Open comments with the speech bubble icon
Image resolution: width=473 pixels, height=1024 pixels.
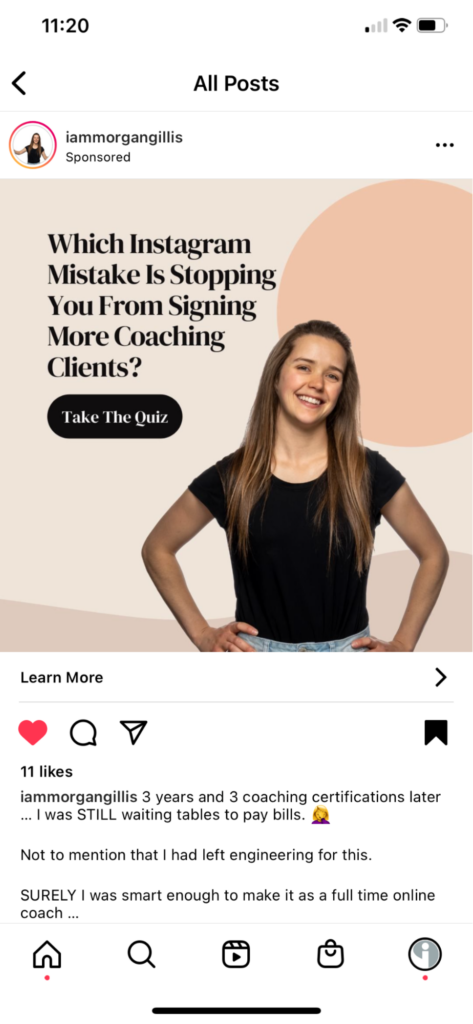click(x=83, y=733)
